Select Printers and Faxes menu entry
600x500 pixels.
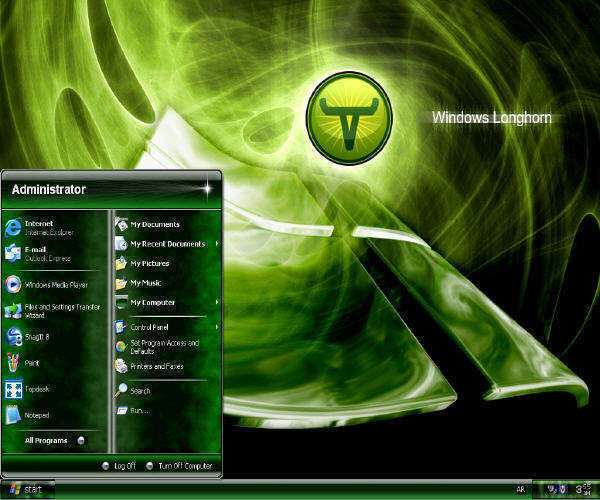pos(166,366)
